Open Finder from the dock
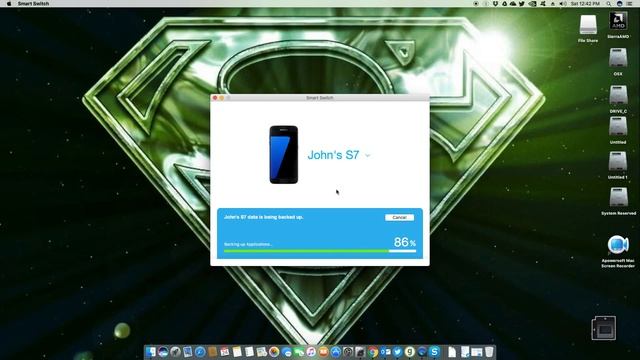Screen dimensions: 640x360 (150, 351)
